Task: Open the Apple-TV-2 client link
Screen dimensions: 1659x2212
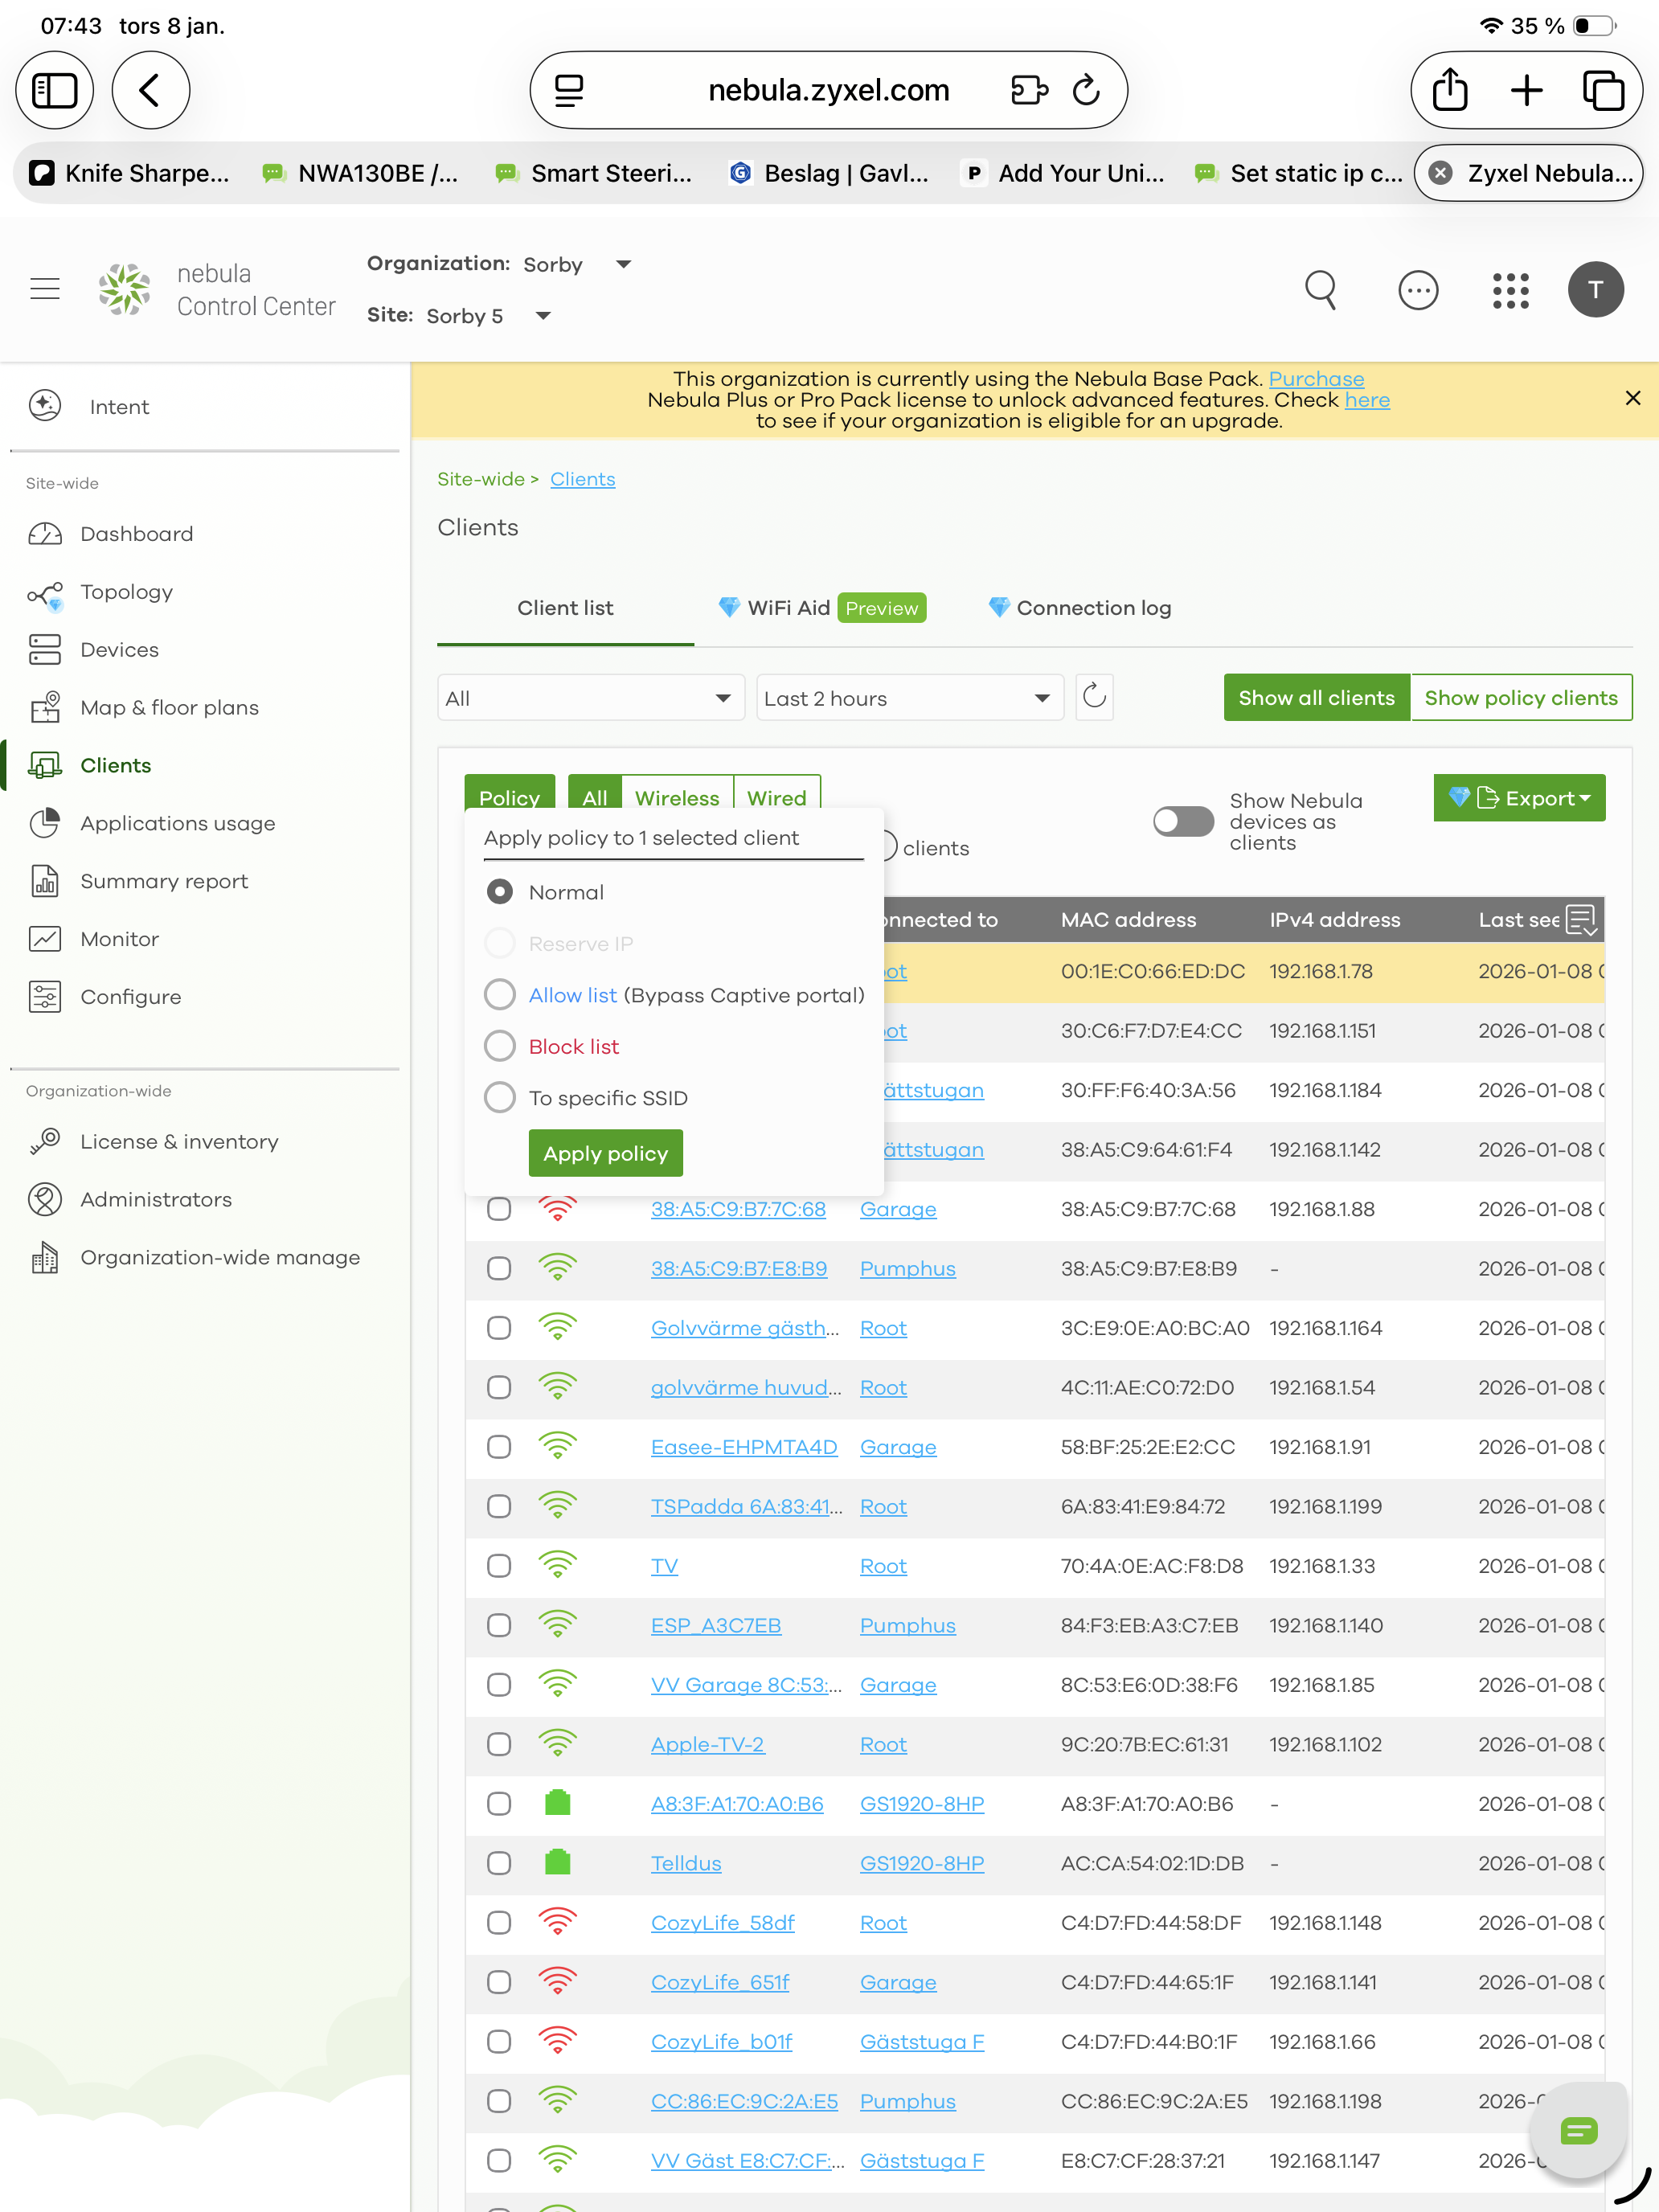Action: click(x=707, y=1744)
